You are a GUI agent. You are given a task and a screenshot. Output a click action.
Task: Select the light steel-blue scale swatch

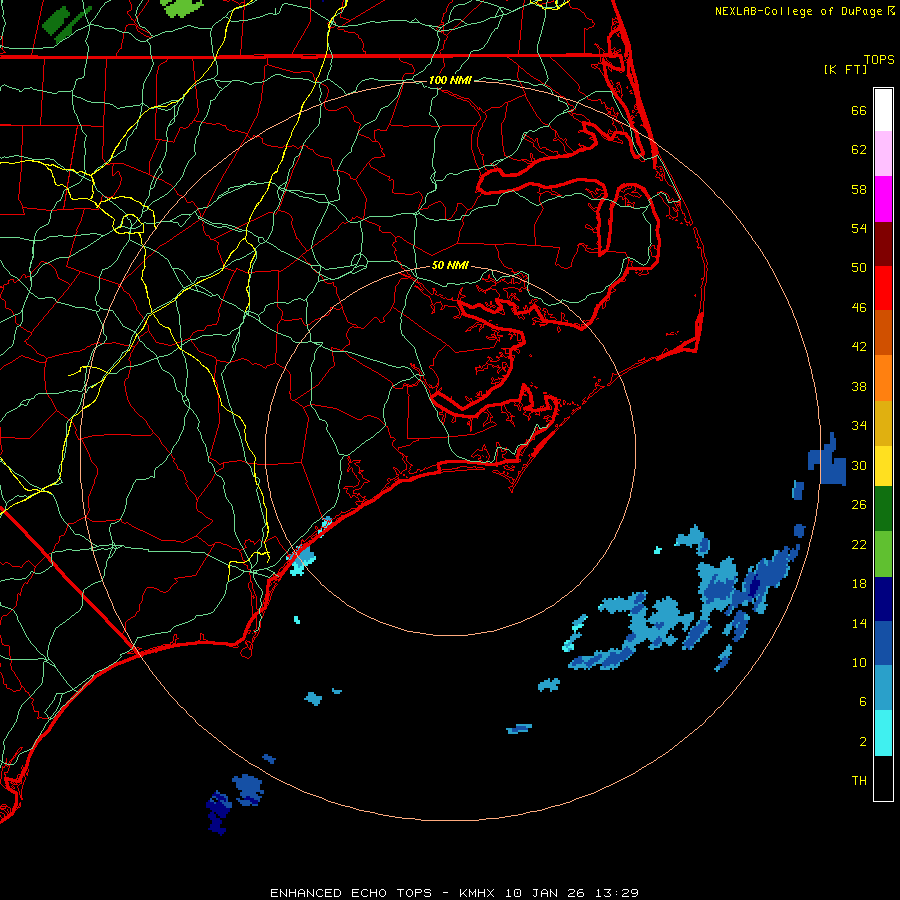(x=883, y=688)
